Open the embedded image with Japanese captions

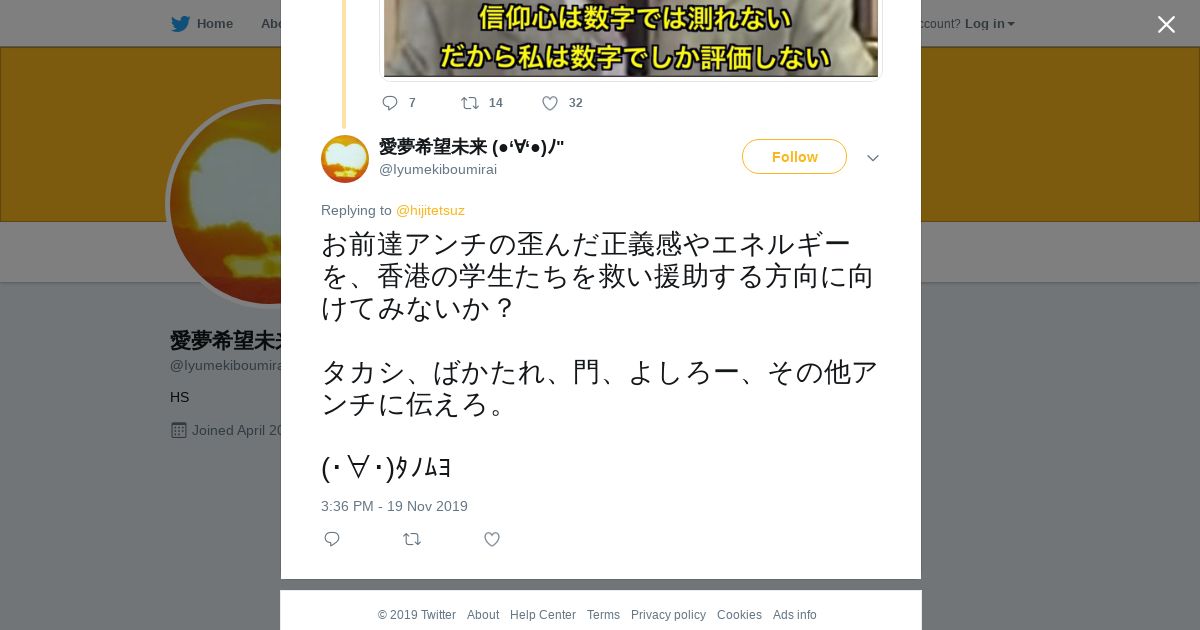pyautogui.click(x=631, y=38)
